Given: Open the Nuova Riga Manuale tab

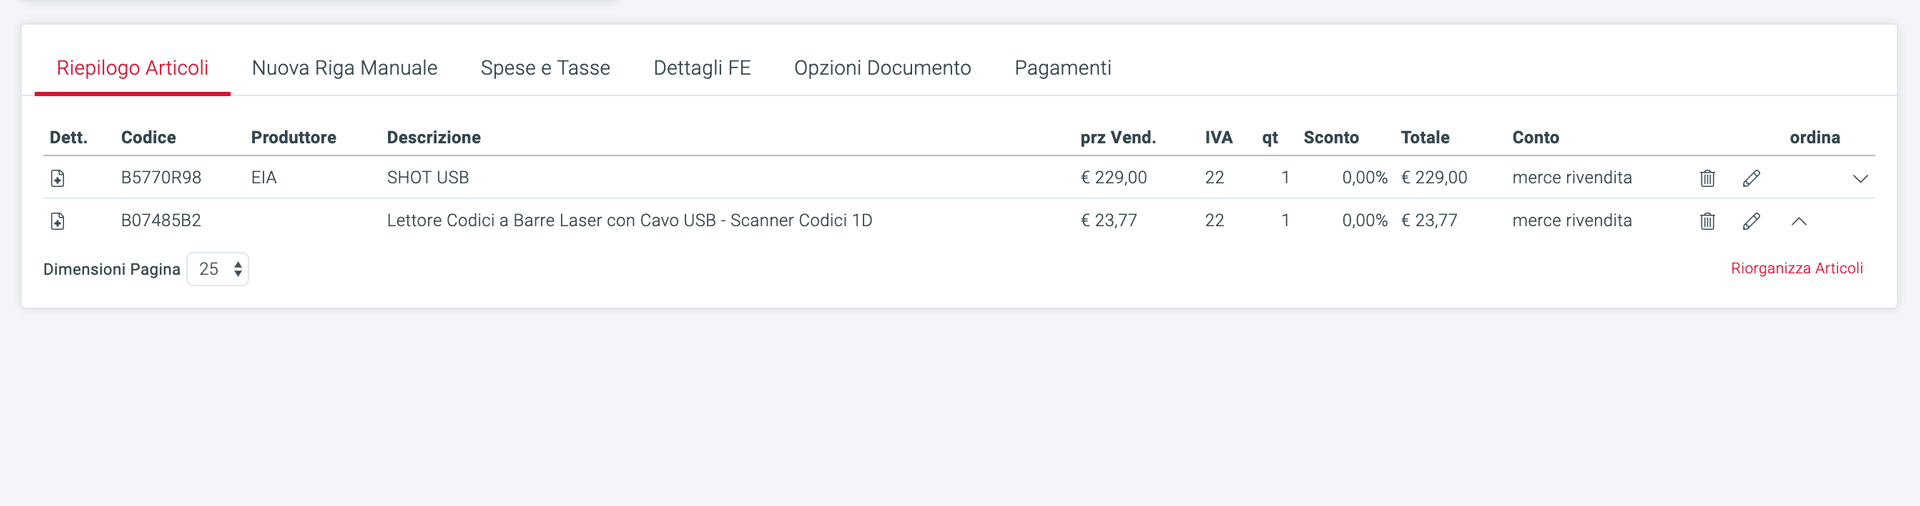Looking at the screenshot, I should 345,68.
